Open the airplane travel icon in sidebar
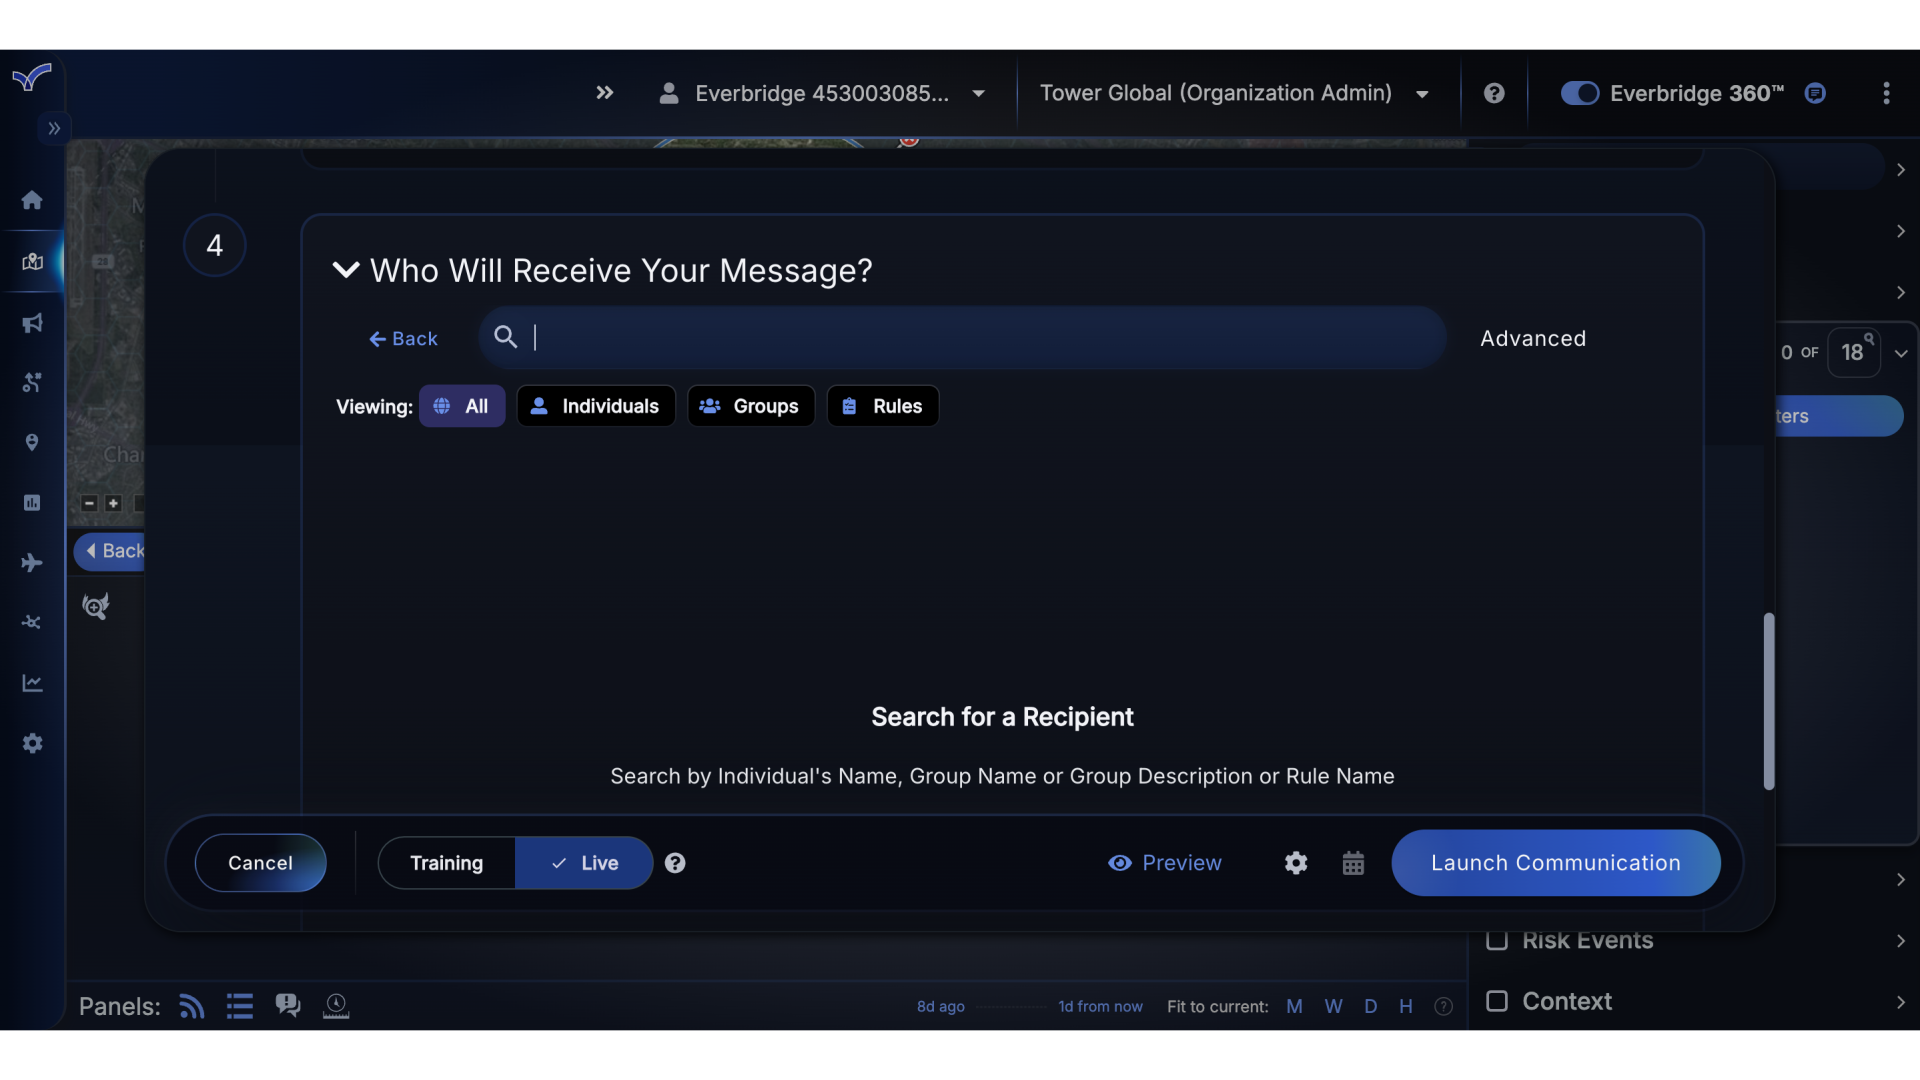The image size is (1920, 1080). point(32,563)
